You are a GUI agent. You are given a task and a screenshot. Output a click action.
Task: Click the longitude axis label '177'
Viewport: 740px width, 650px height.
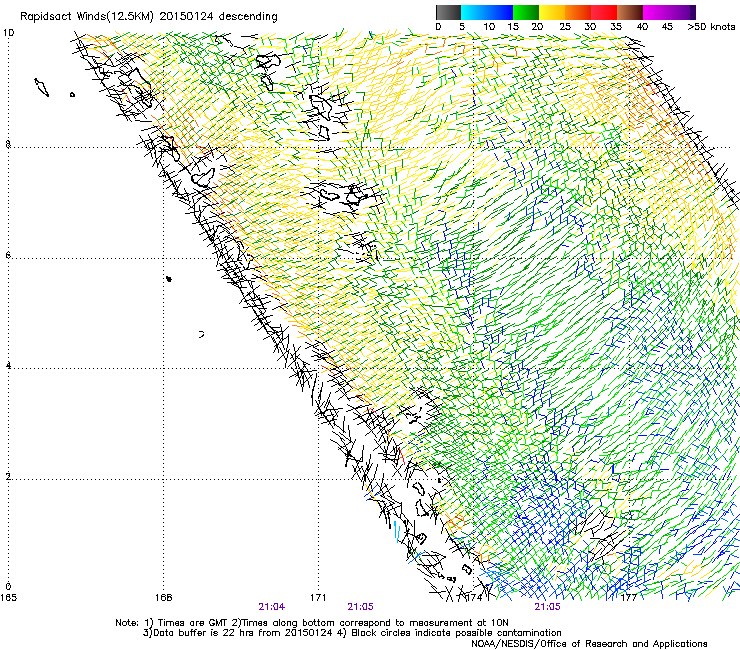pyautogui.click(x=629, y=598)
